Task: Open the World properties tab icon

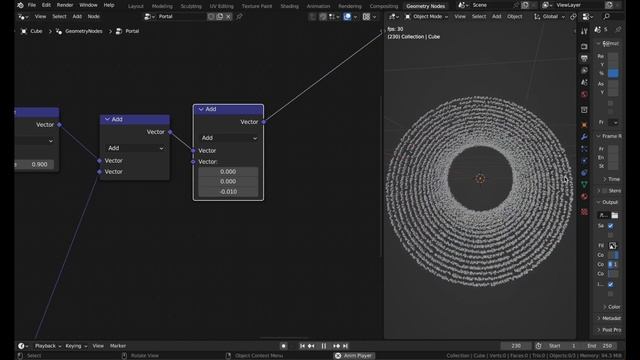Action: [584, 94]
